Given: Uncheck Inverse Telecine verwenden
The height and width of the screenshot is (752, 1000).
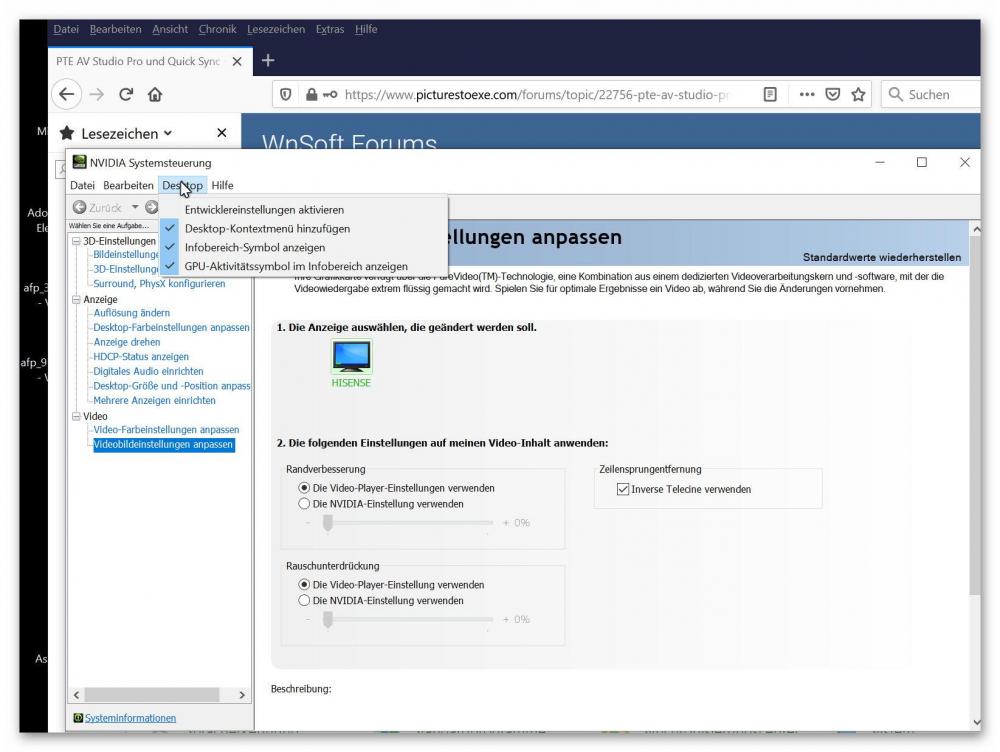Looking at the screenshot, I should (623, 489).
